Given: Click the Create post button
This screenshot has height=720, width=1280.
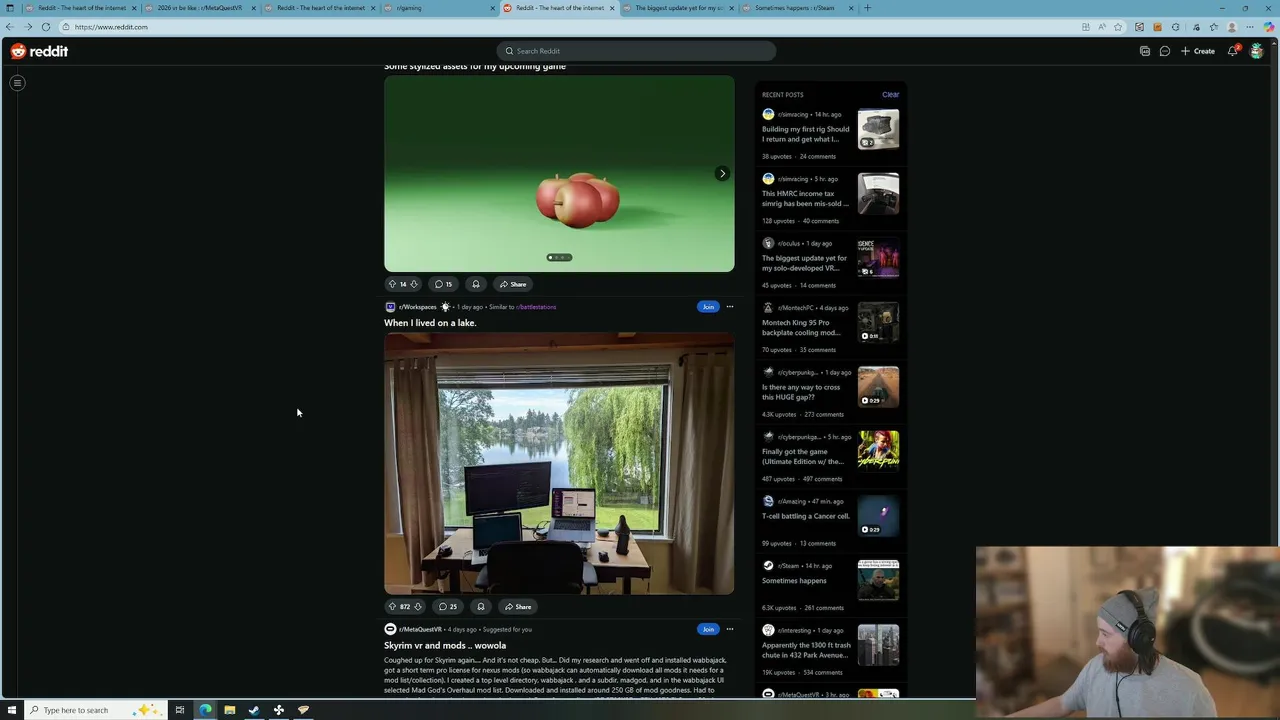Looking at the screenshot, I should pos(1198,51).
